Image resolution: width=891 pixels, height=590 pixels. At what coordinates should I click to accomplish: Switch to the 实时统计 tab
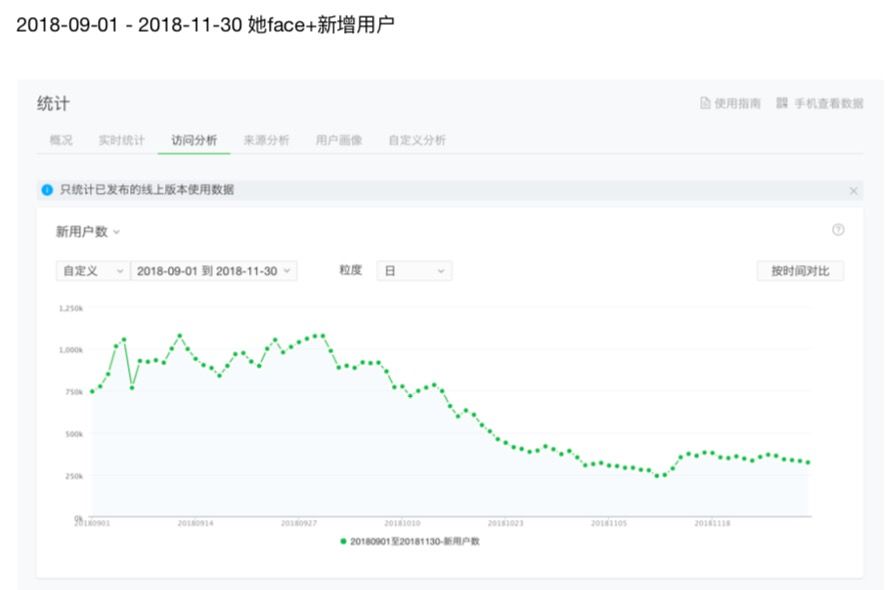click(x=121, y=141)
